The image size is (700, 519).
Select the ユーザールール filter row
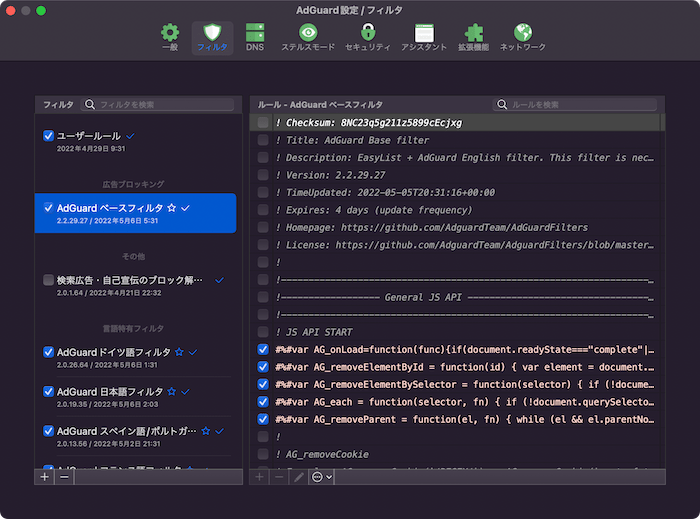135,141
